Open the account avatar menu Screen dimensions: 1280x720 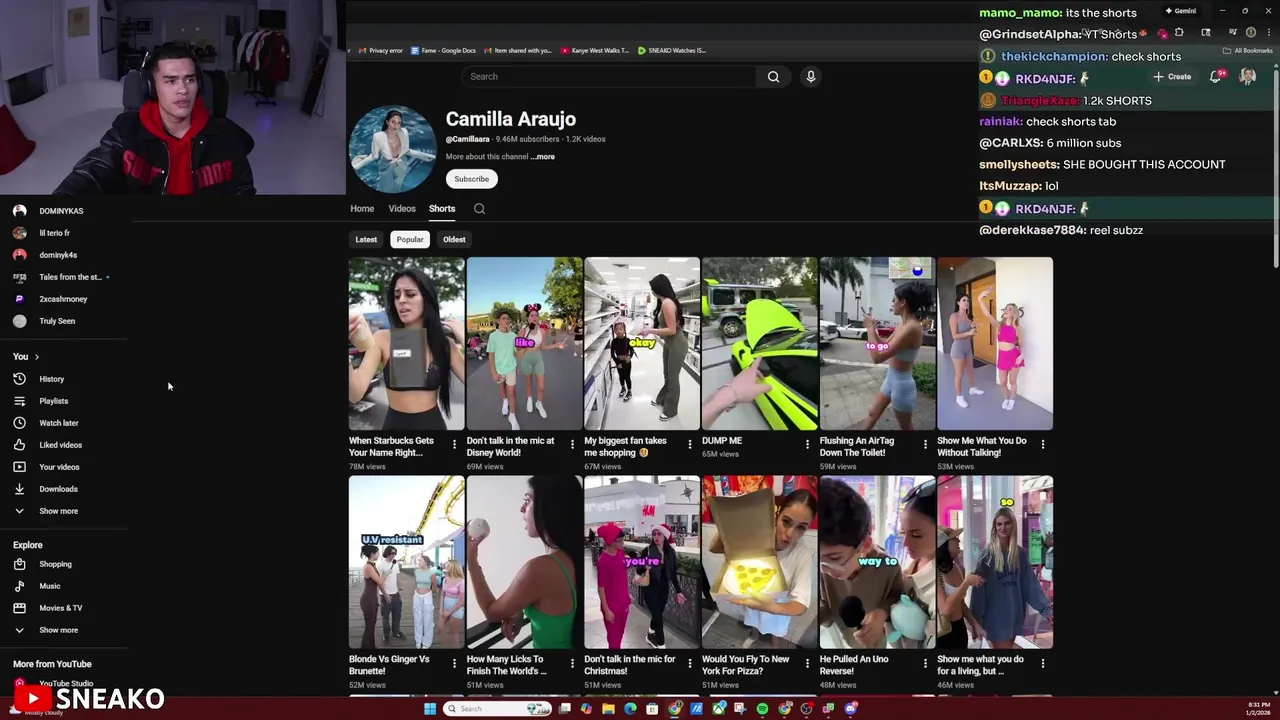(1247, 77)
